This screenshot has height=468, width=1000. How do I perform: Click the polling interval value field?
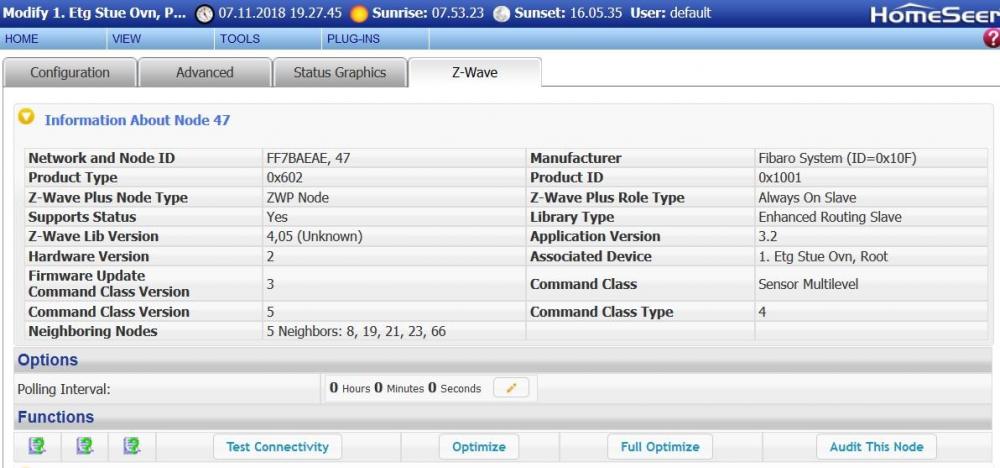pos(405,388)
